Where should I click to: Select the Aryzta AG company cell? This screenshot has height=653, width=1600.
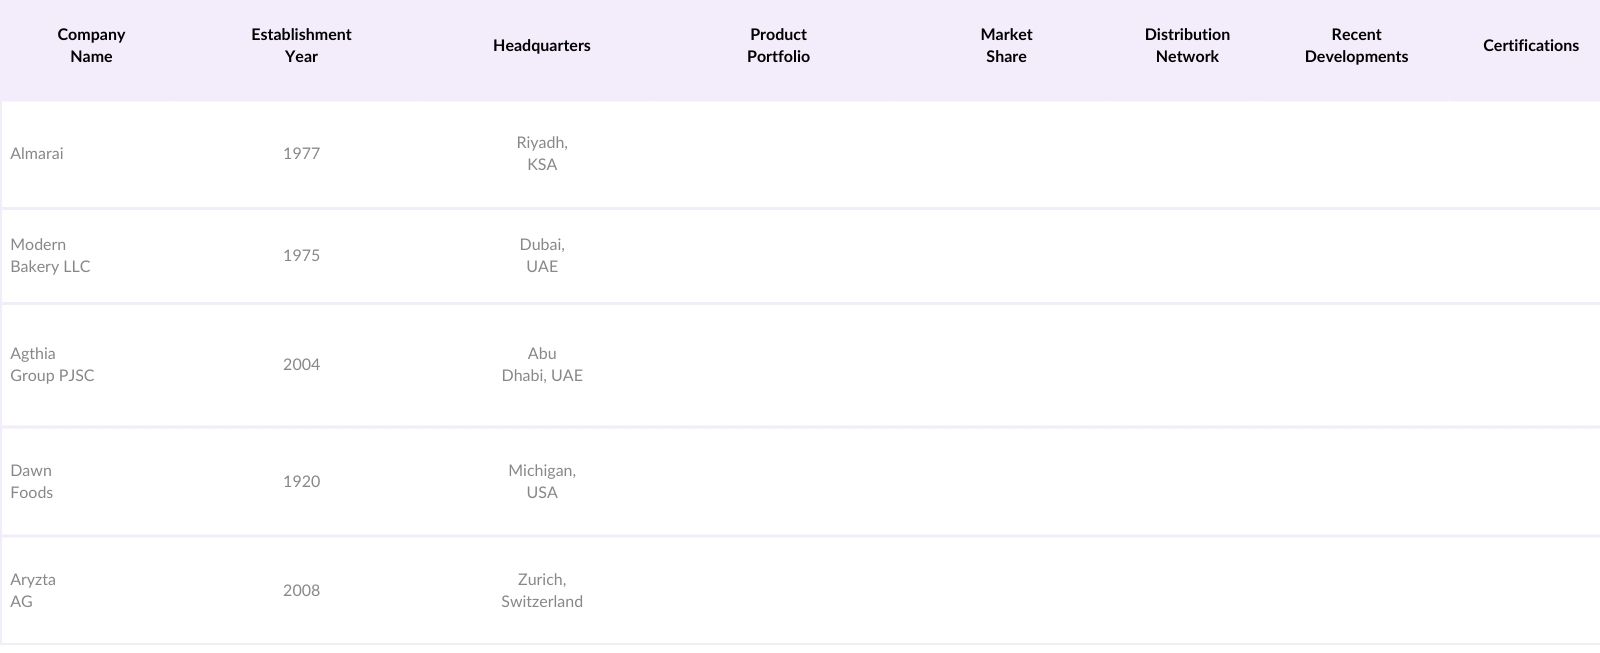(33, 591)
